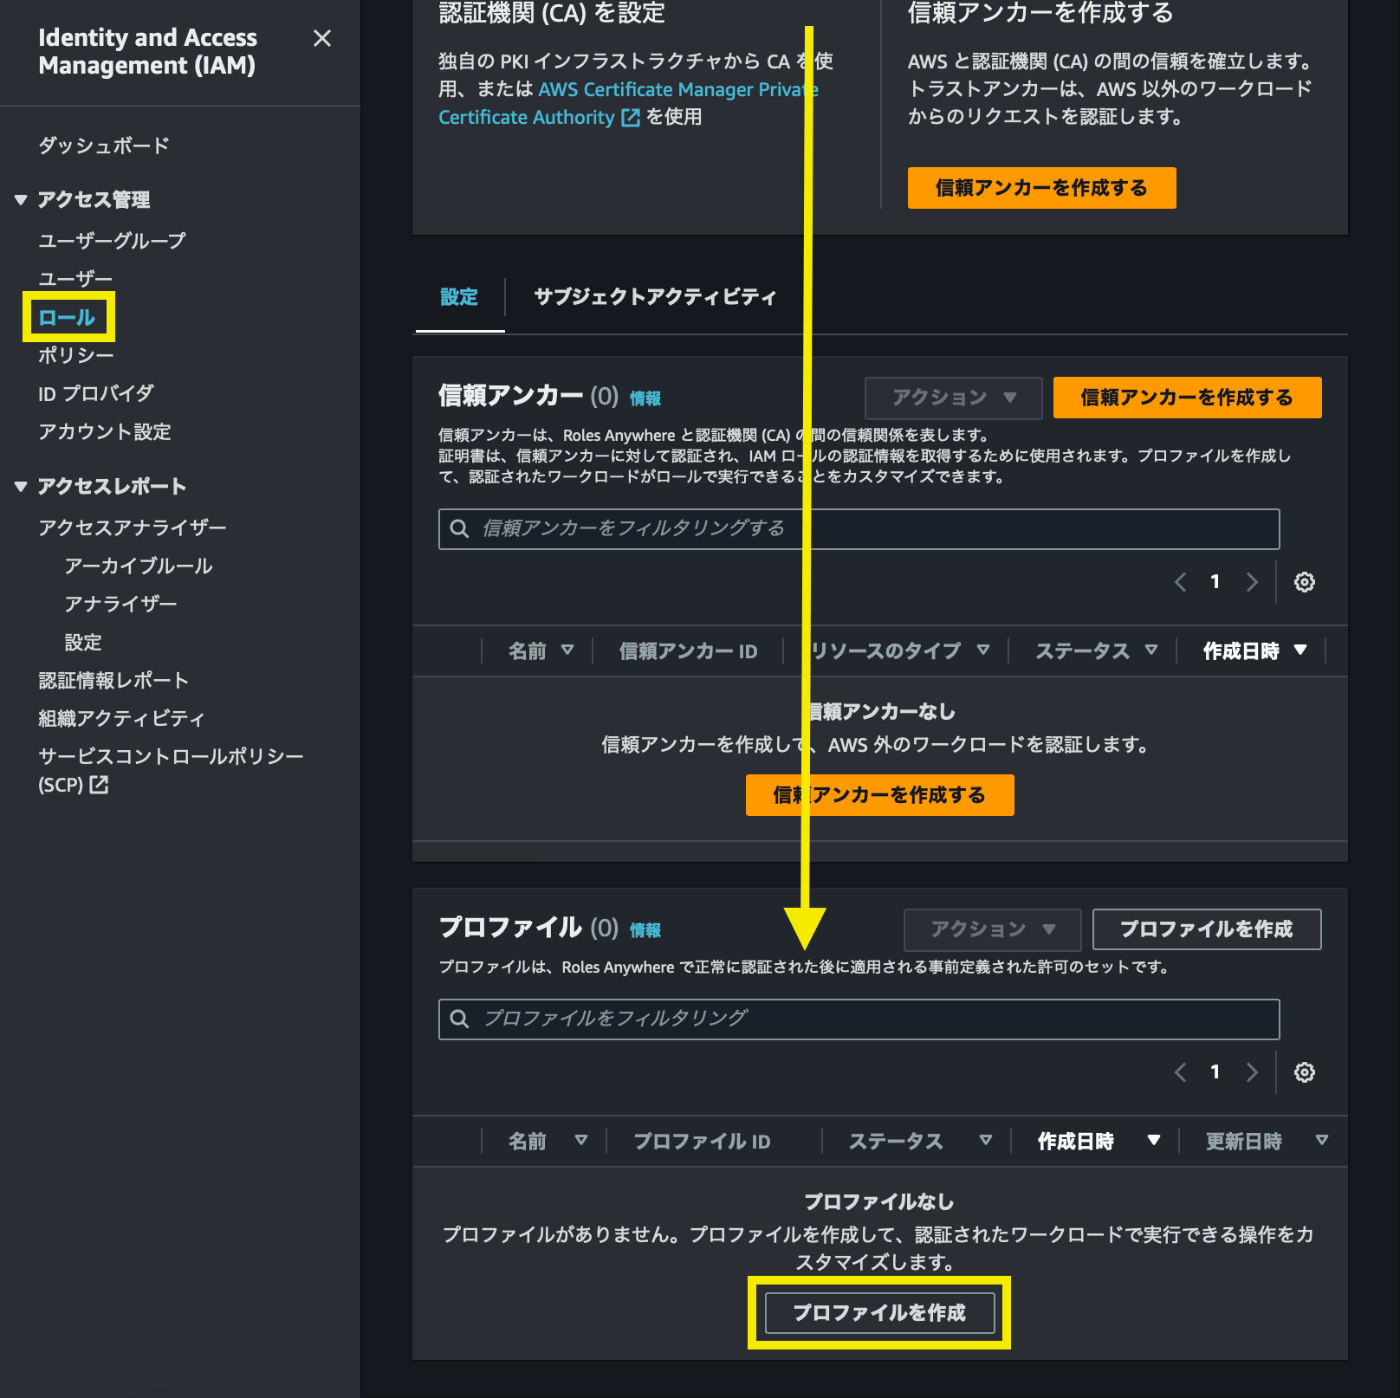
Task: Sort profiles by ステータス column
Action: pos(920,1141)
